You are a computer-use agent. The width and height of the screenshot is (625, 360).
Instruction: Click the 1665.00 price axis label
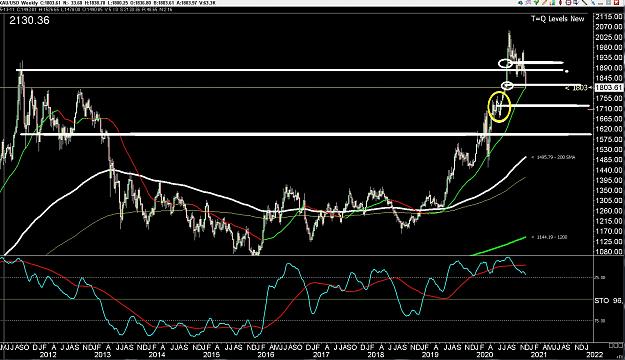point(608,119)
